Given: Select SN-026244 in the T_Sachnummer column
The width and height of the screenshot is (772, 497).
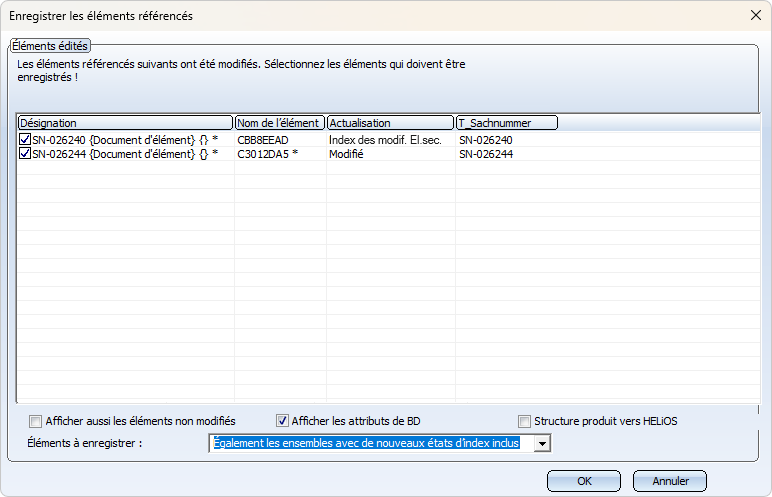Looking at the screenshot, I should click(486, 154).
